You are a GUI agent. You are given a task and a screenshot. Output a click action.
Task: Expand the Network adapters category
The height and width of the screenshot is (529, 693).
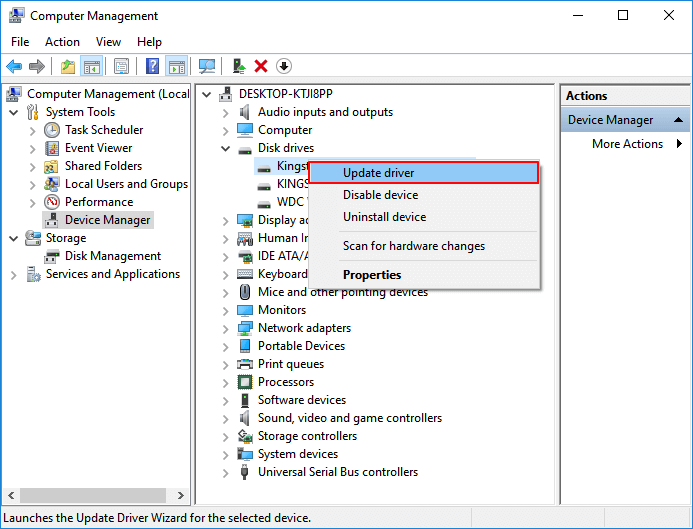point(225,328)
